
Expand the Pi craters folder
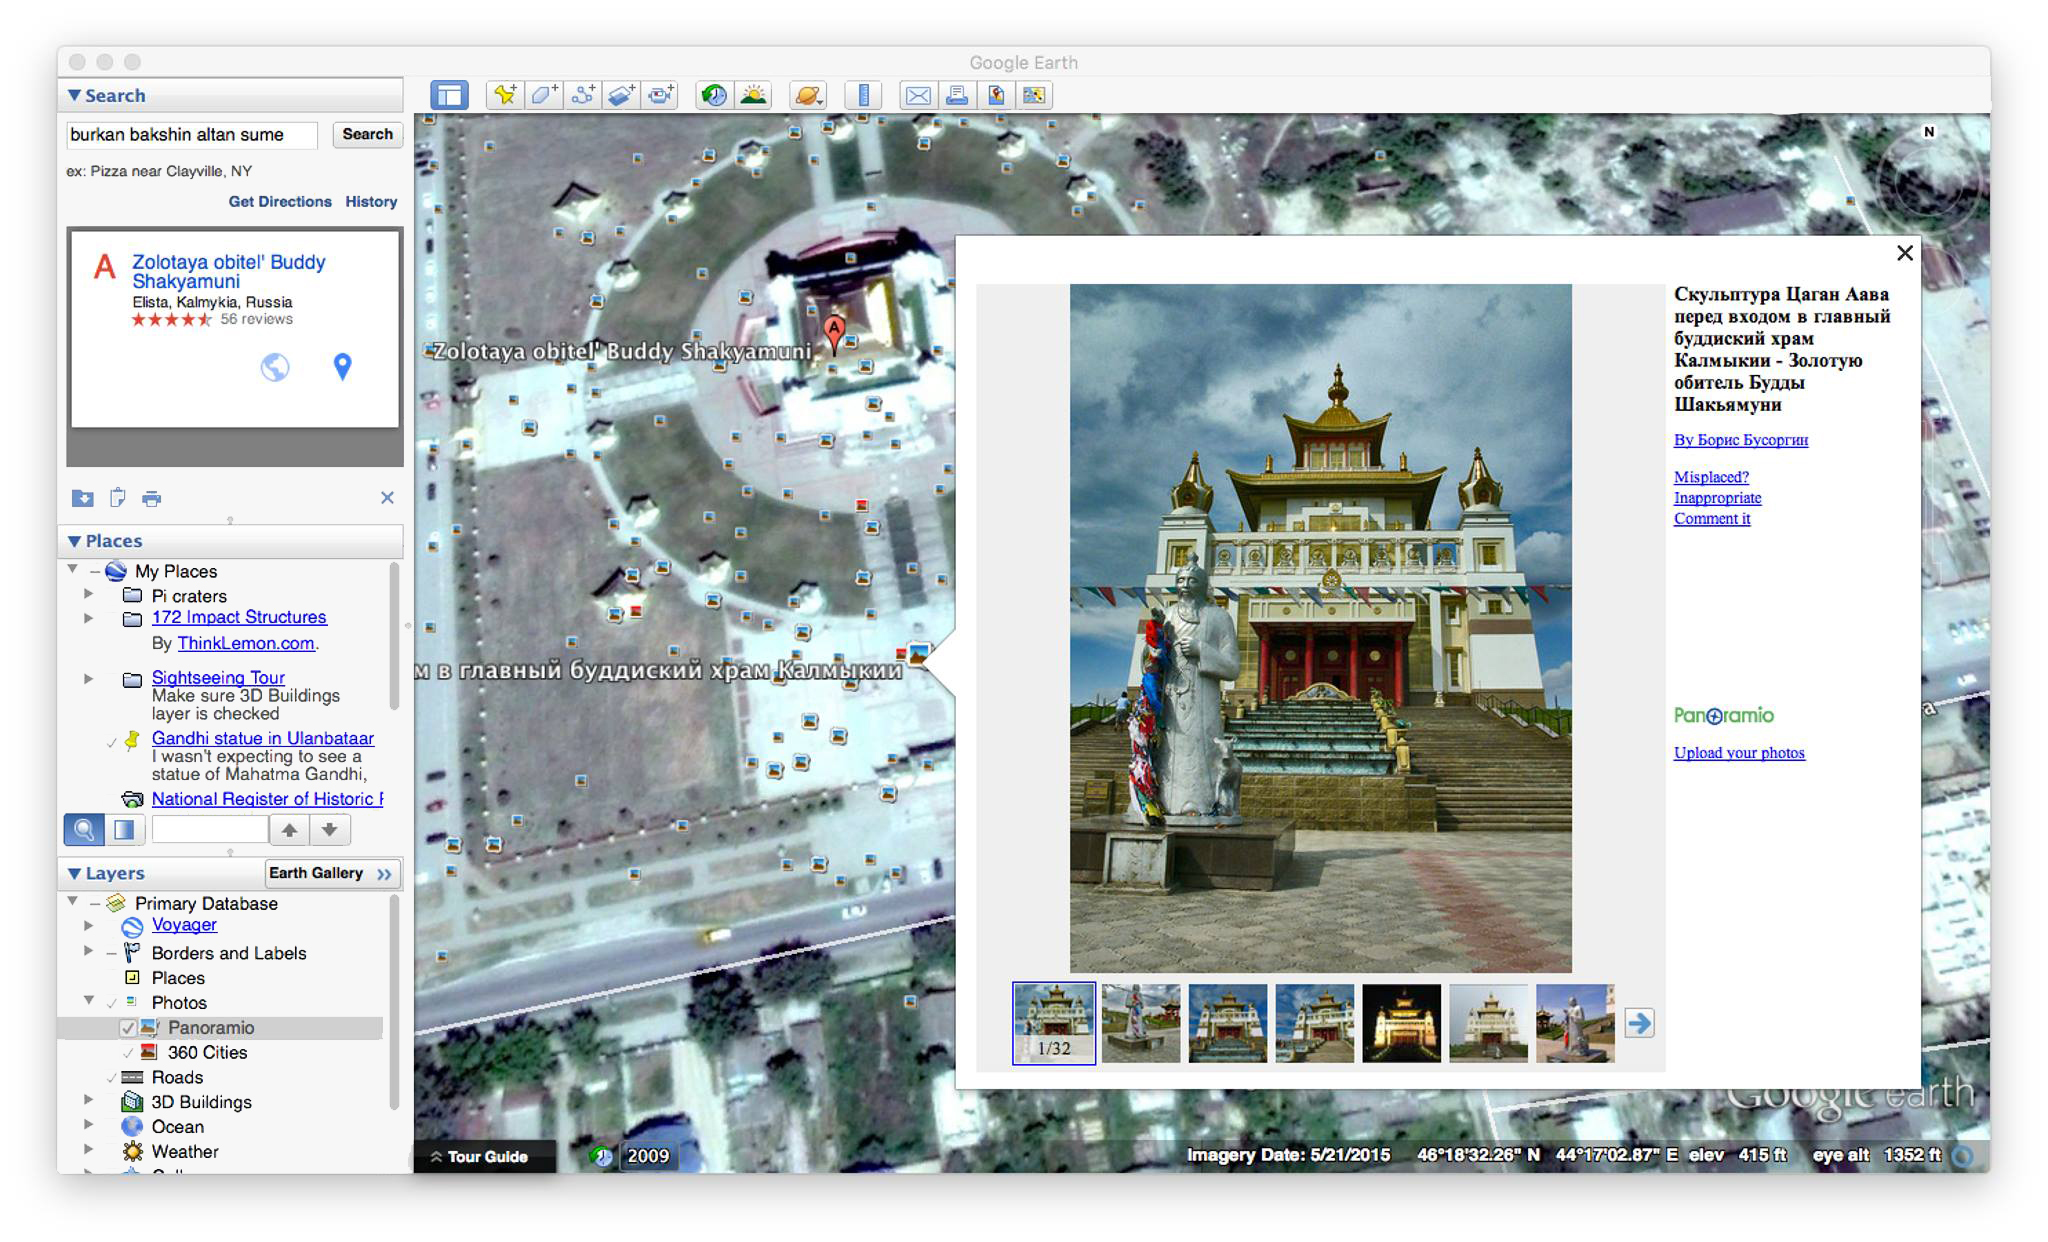(x=89, y=594)
